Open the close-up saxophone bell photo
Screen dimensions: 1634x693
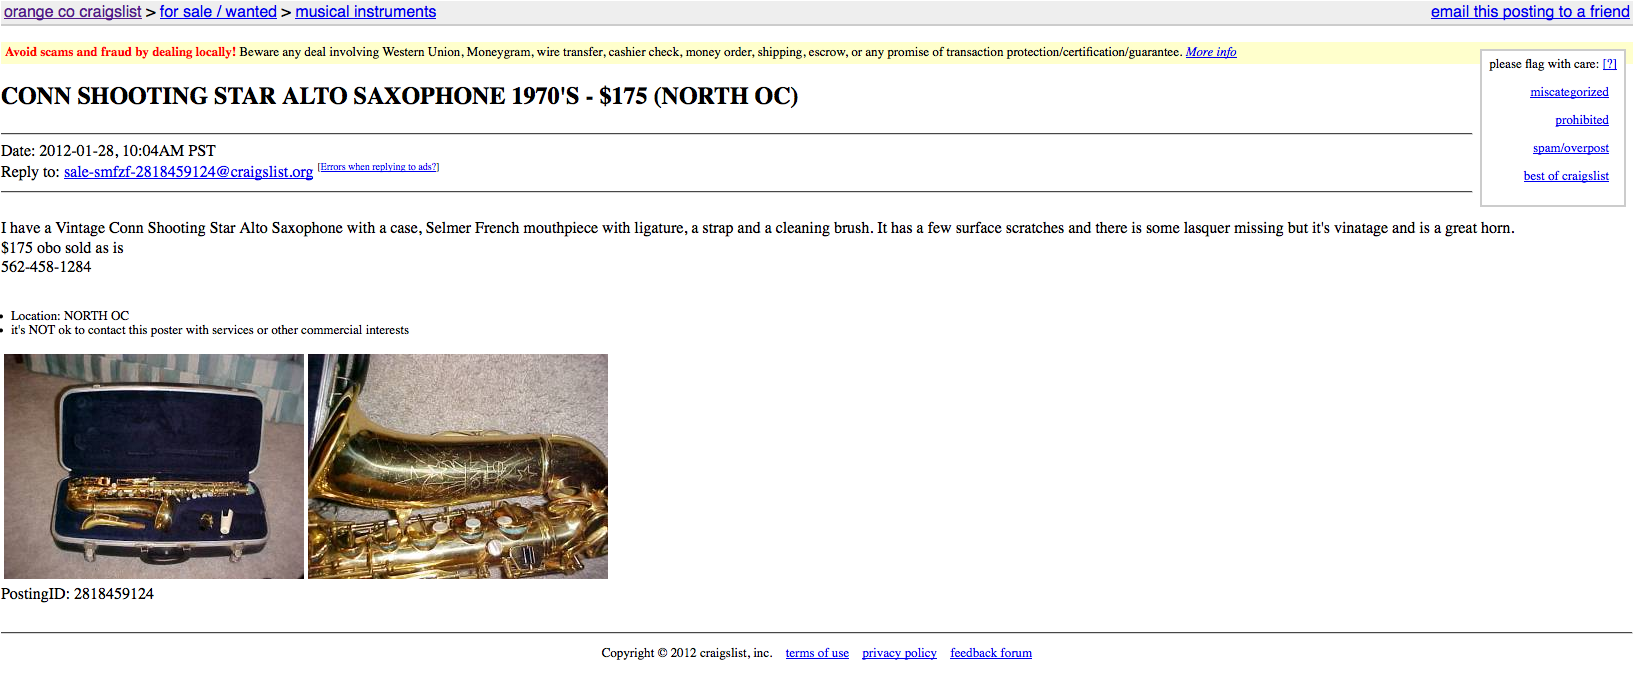click(458, 466)
